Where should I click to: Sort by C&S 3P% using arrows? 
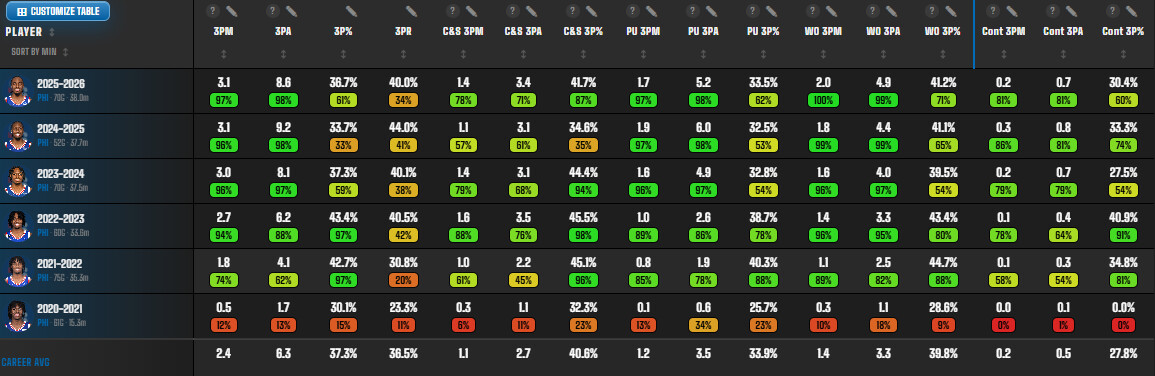pos(583,55)
